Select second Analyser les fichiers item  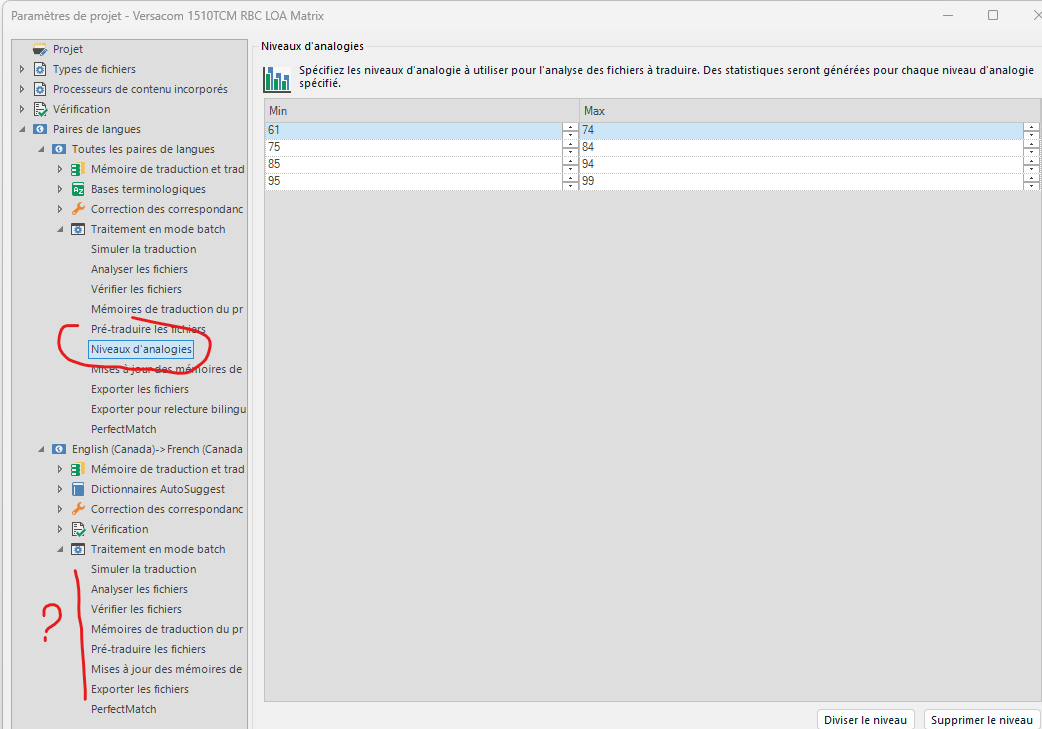pyautogui.click(x=140, y=589)
